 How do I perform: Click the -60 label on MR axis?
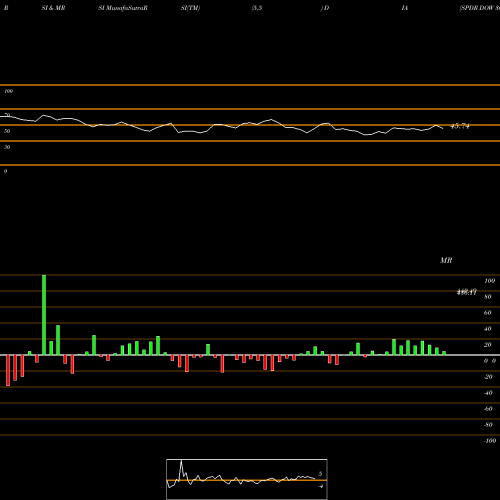pyautogui.click(x=488, y=409)
